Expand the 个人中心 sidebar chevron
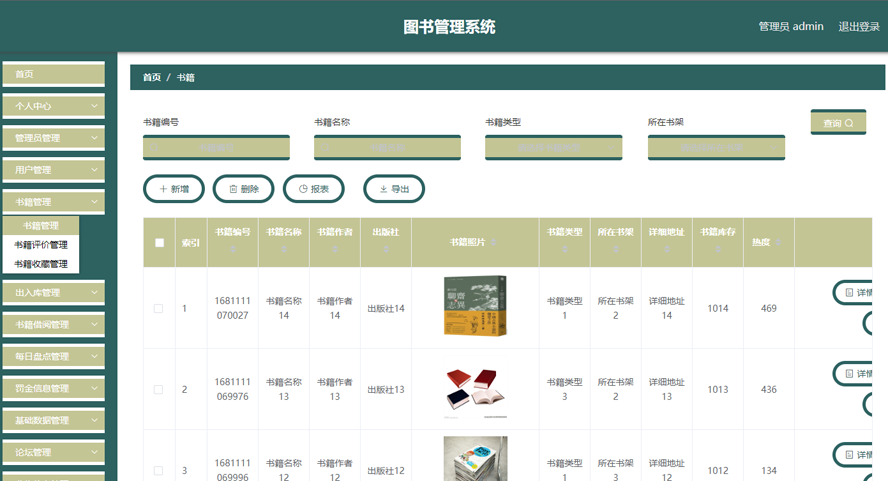 (94, 106)
